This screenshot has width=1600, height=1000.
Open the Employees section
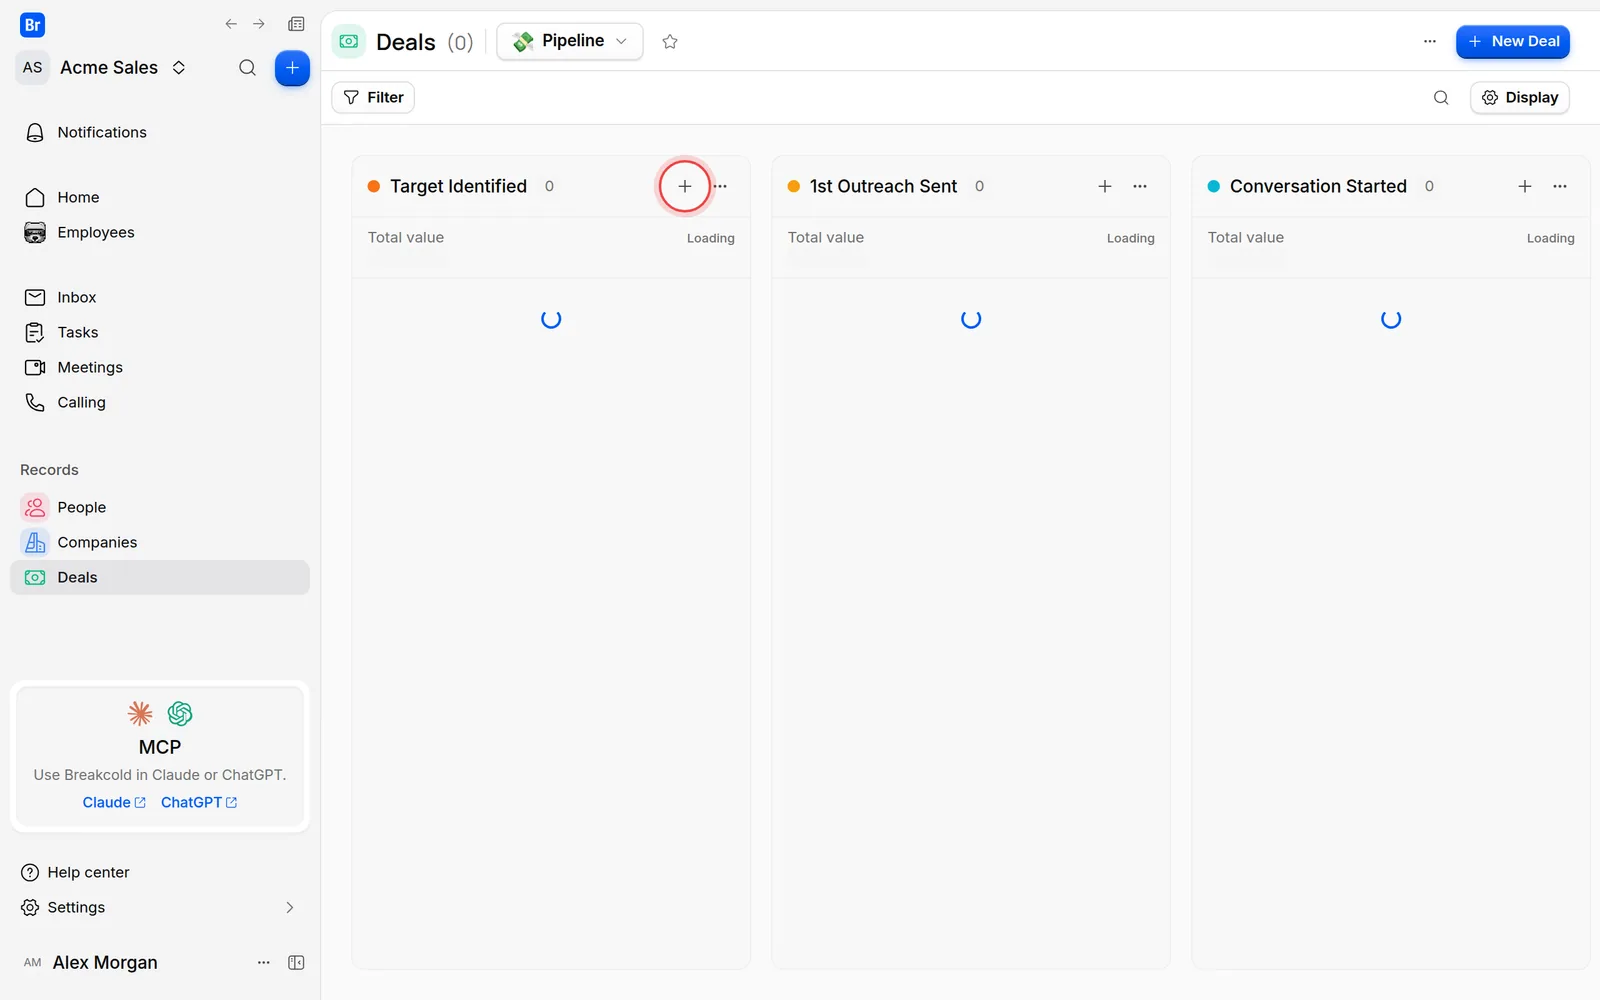coord(160,232)
